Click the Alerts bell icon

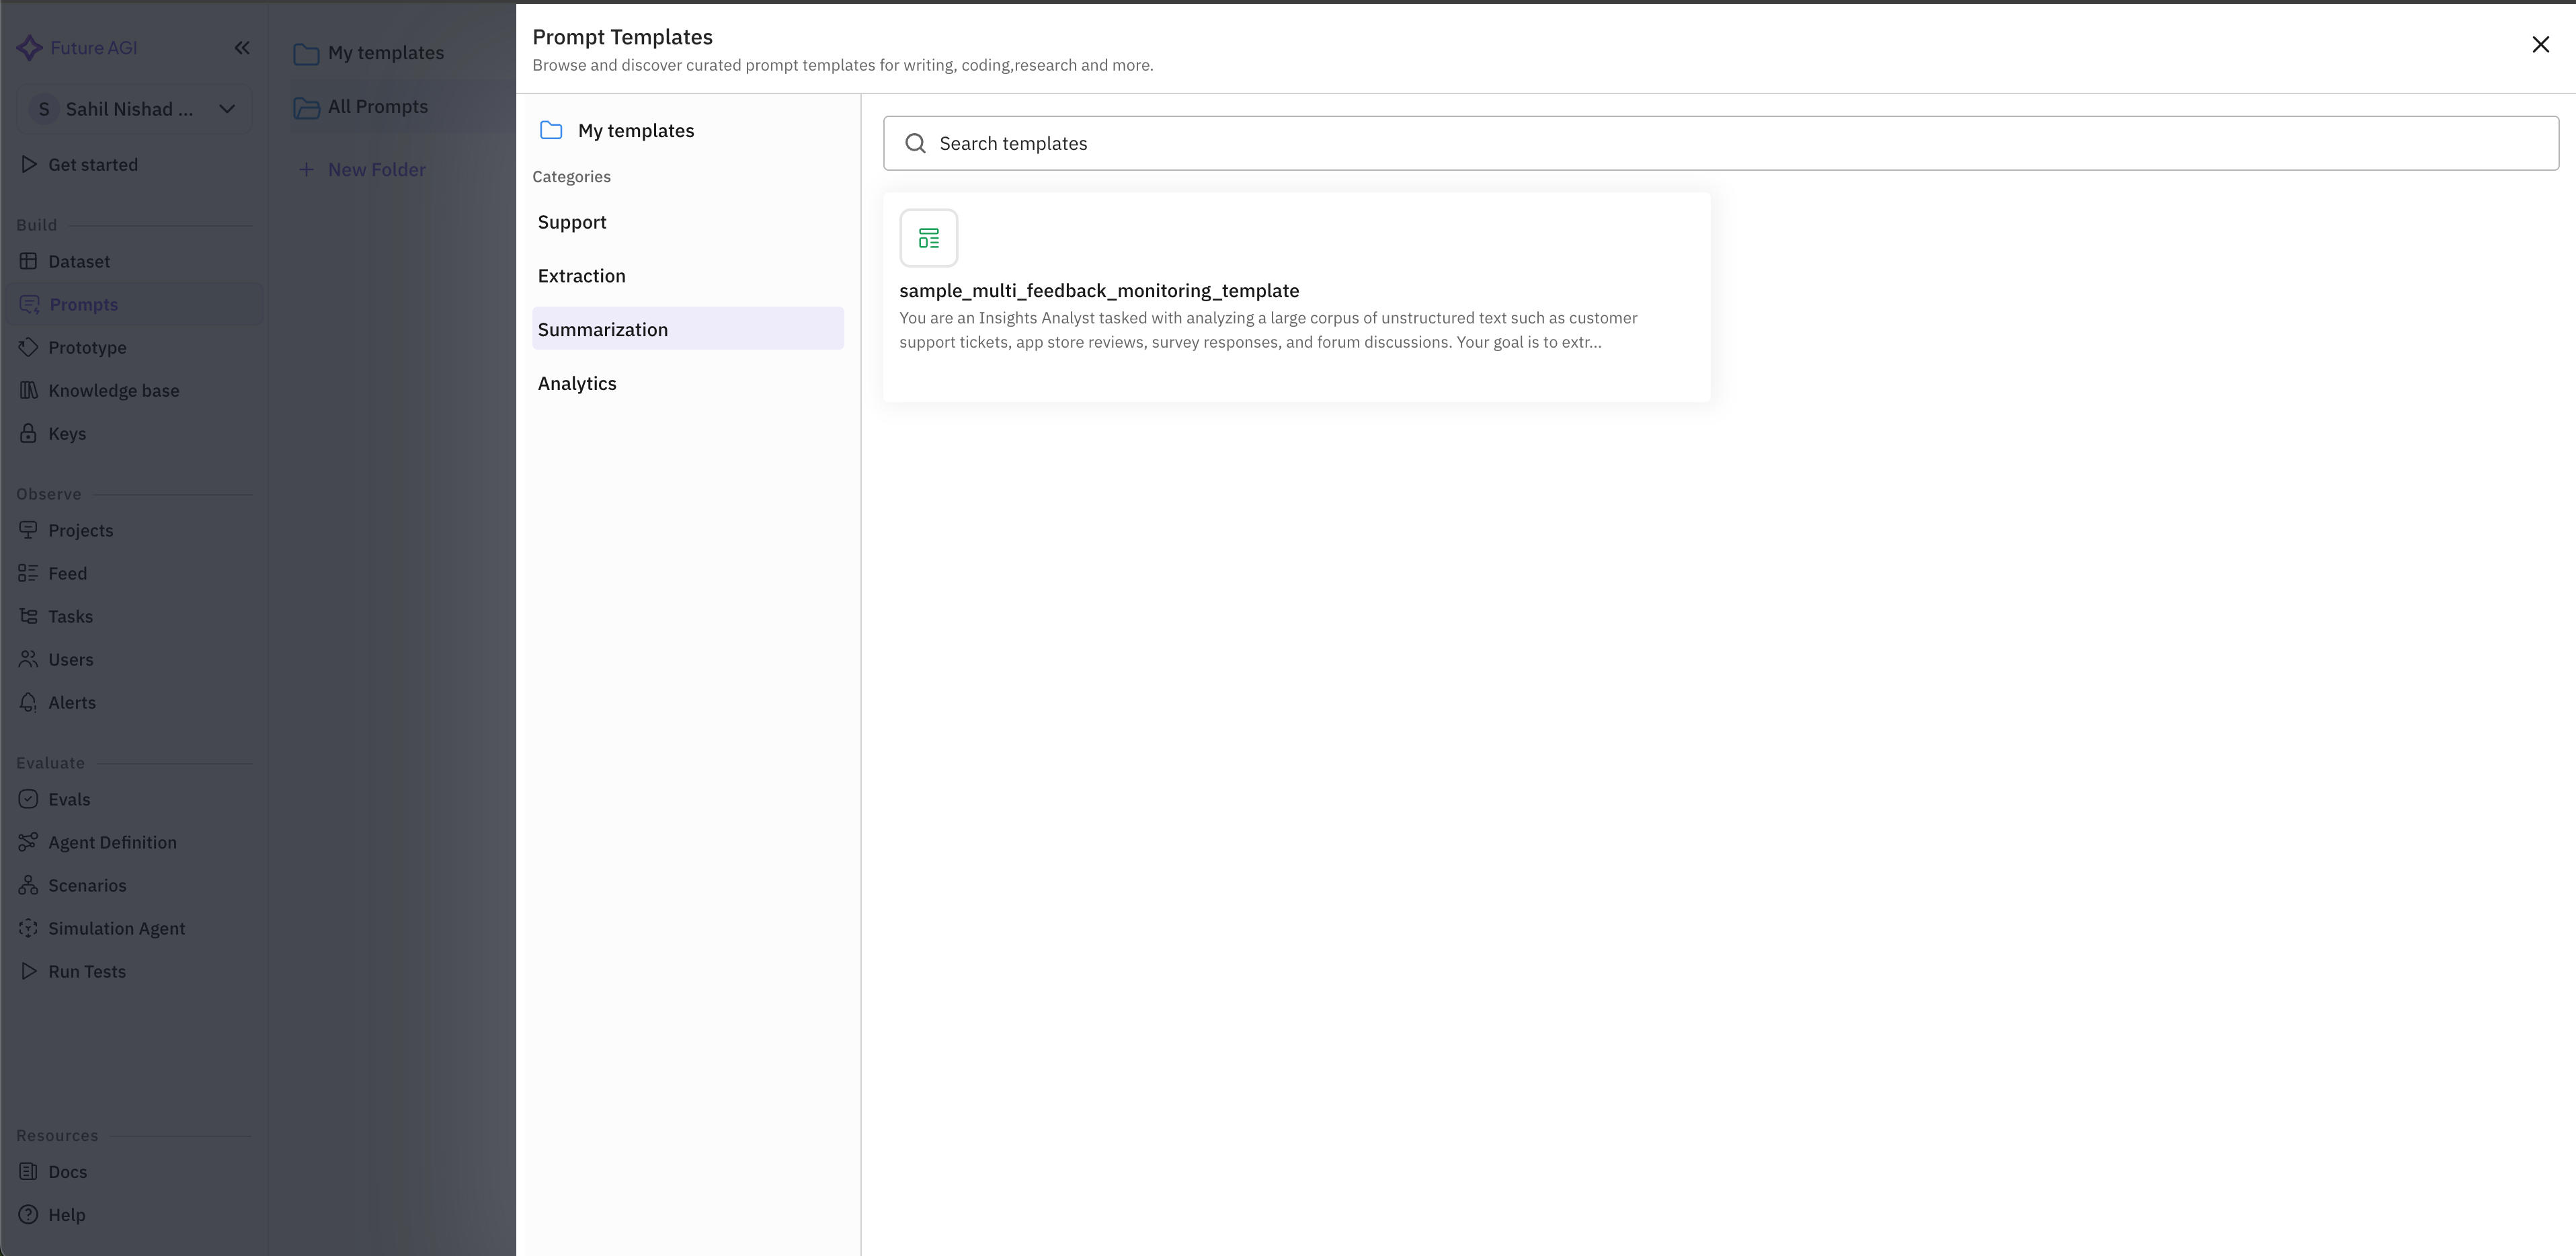click(28, 703)
